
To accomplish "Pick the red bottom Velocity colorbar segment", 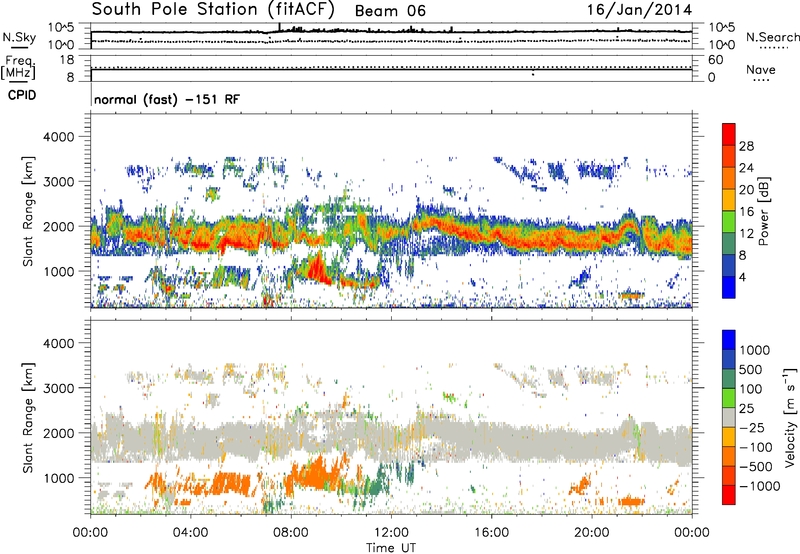I will [x=729, y=495].
